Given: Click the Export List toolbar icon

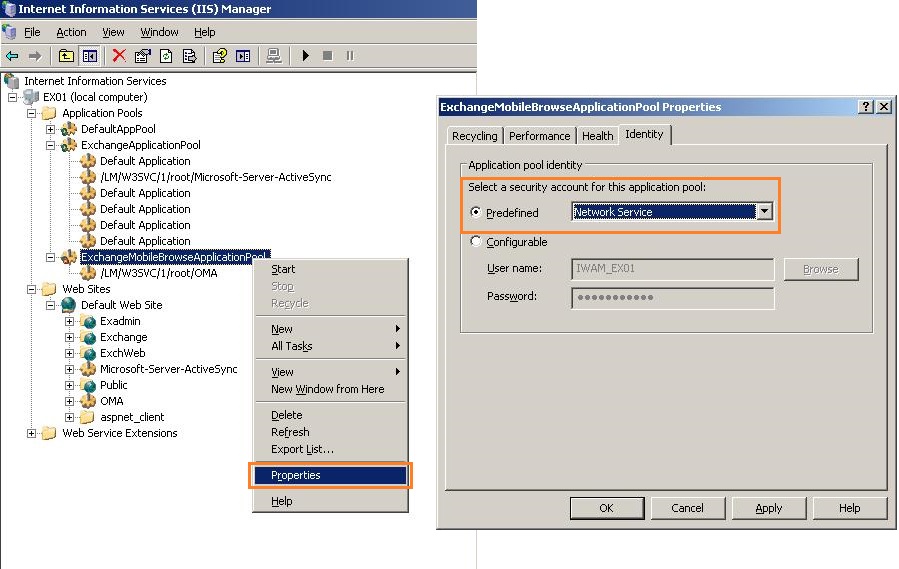Looking at the screenshot, I should (x=189, y=56).
